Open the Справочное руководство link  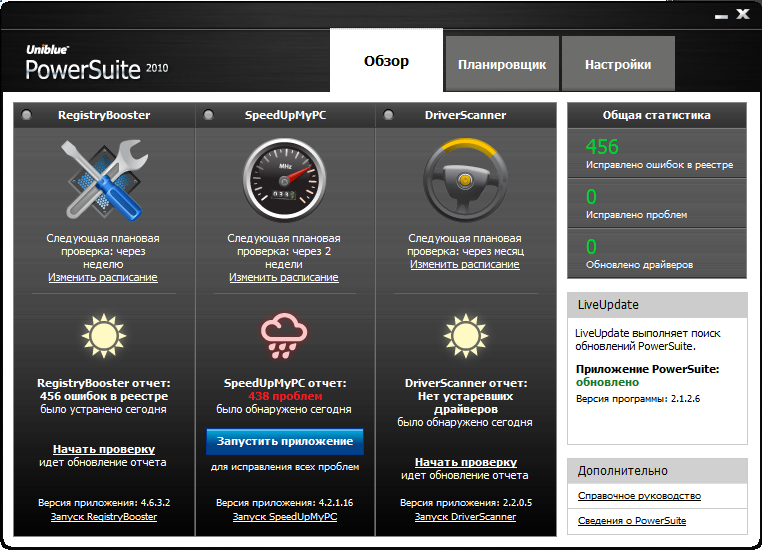coord(639,496)
